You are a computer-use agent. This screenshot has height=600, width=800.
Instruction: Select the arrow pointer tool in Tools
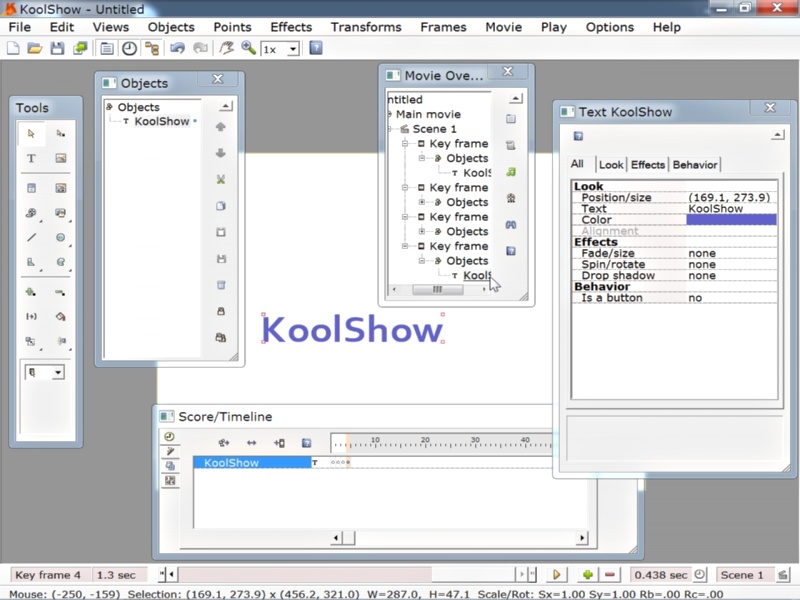[31, 134]
